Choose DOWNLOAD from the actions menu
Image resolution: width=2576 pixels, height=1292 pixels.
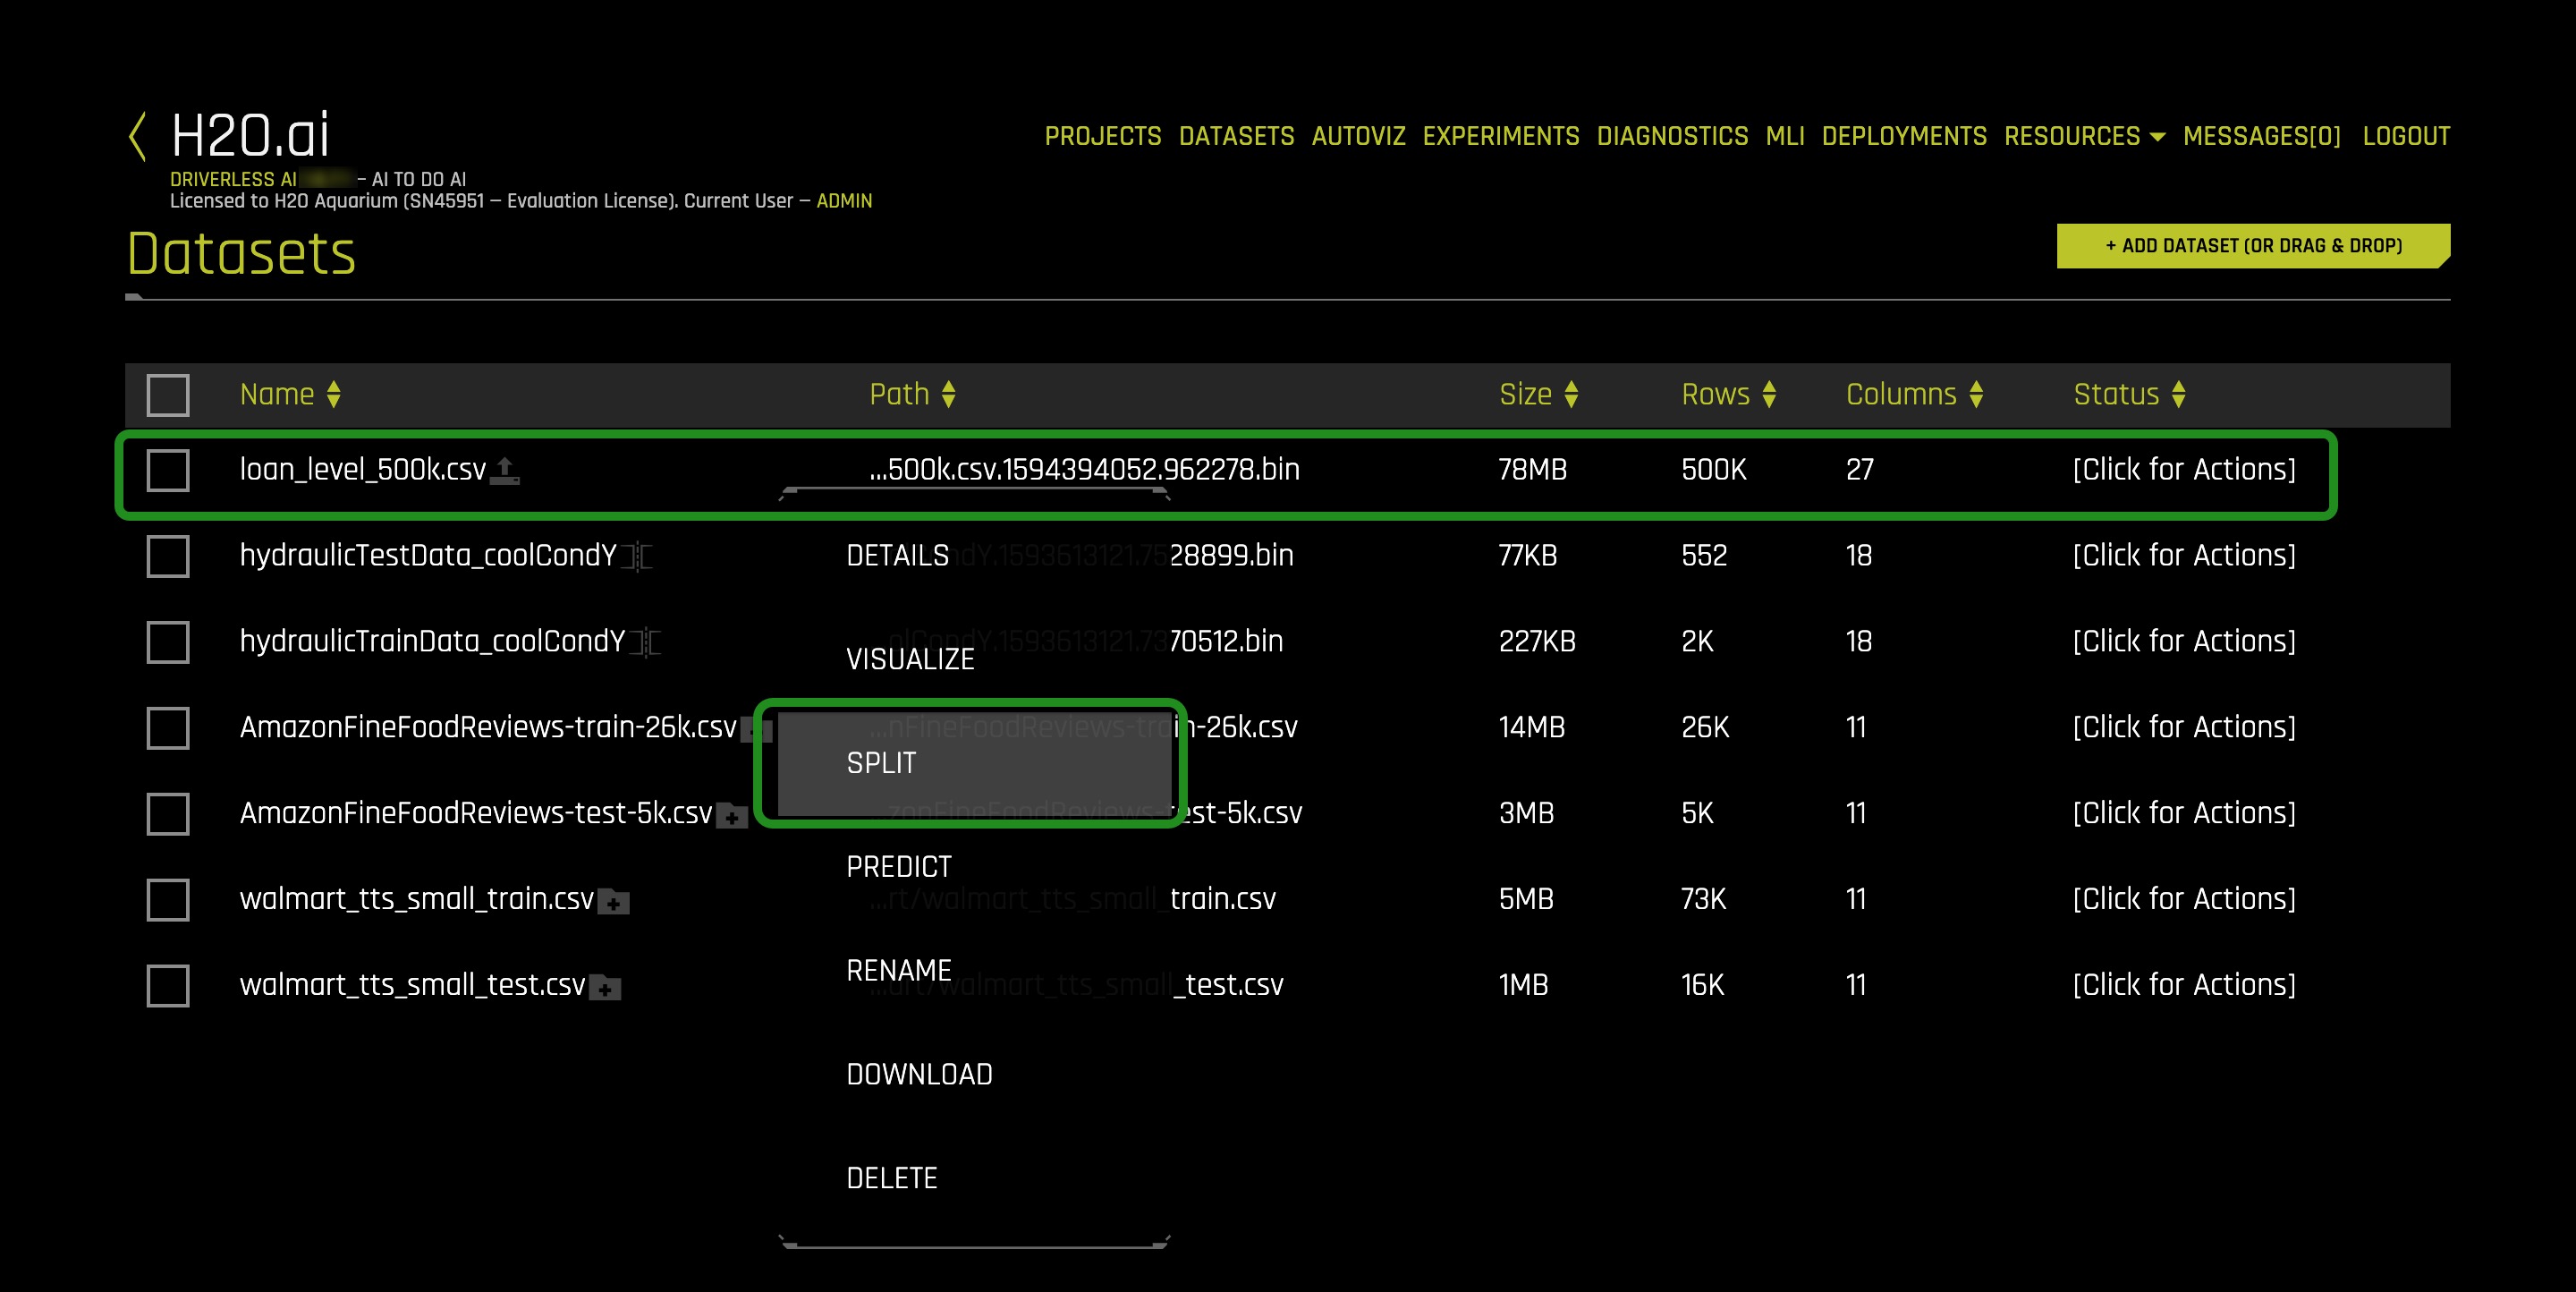pyautogui.click(x=919, y=1076)
